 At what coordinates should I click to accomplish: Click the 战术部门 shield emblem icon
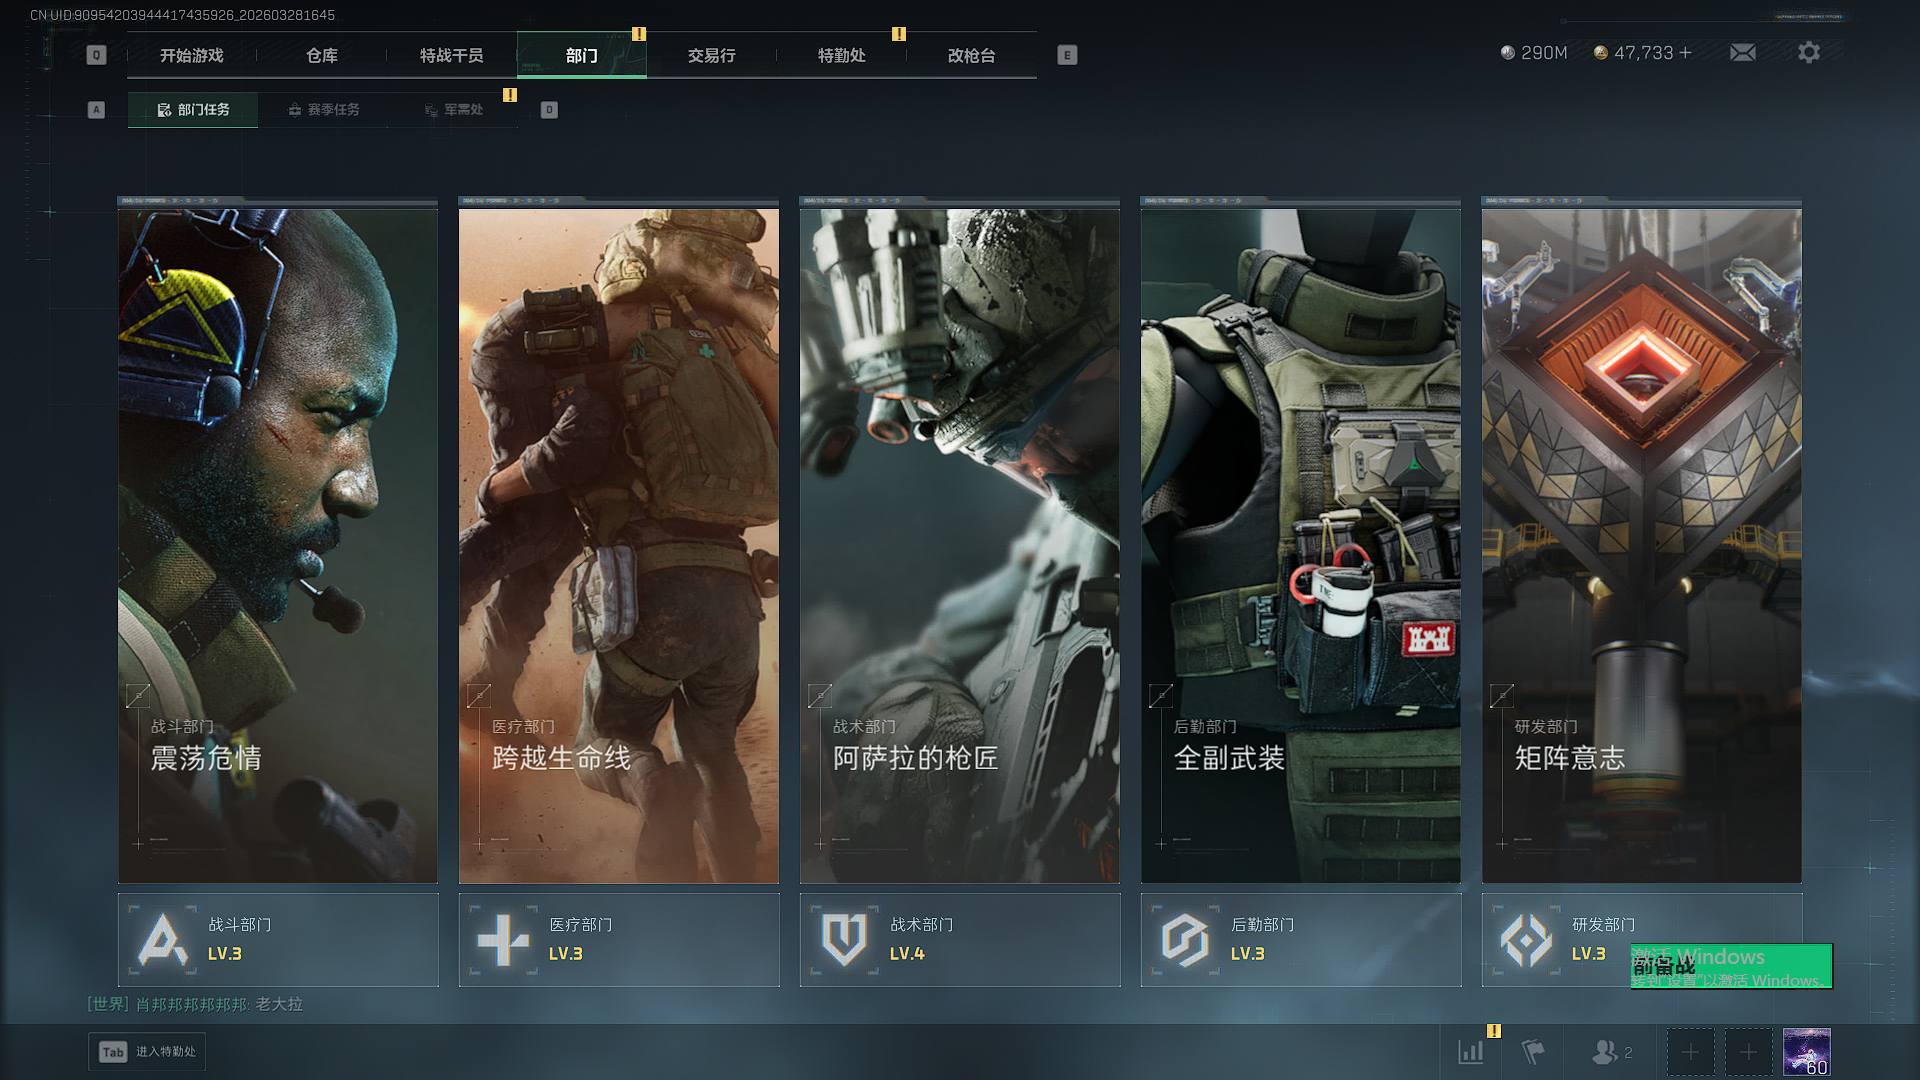point(844,940)
